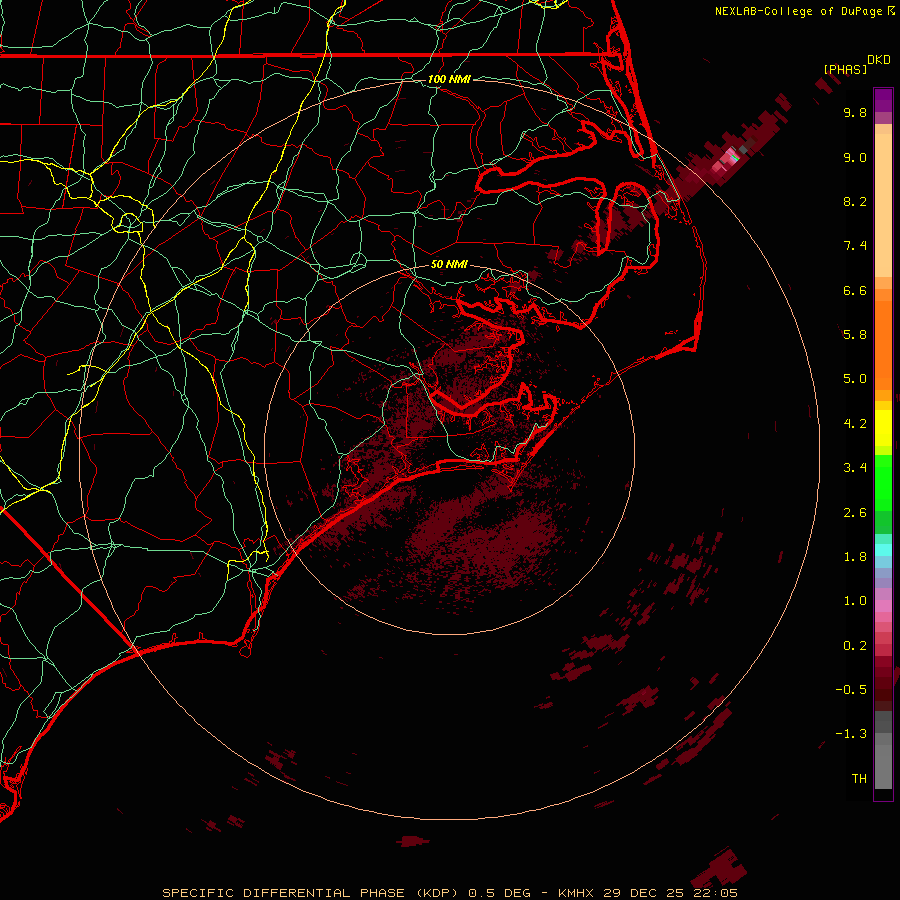Viewport: 900px width, 900px height.
Task: Click the 7.4 scale value
Action: pyautogui.click(x=855, y=246)
